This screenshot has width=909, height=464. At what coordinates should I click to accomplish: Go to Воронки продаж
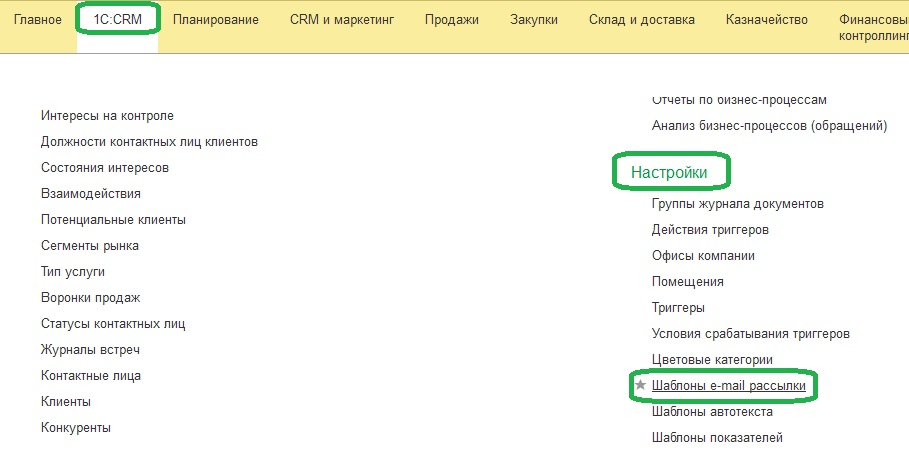[90, 298]
